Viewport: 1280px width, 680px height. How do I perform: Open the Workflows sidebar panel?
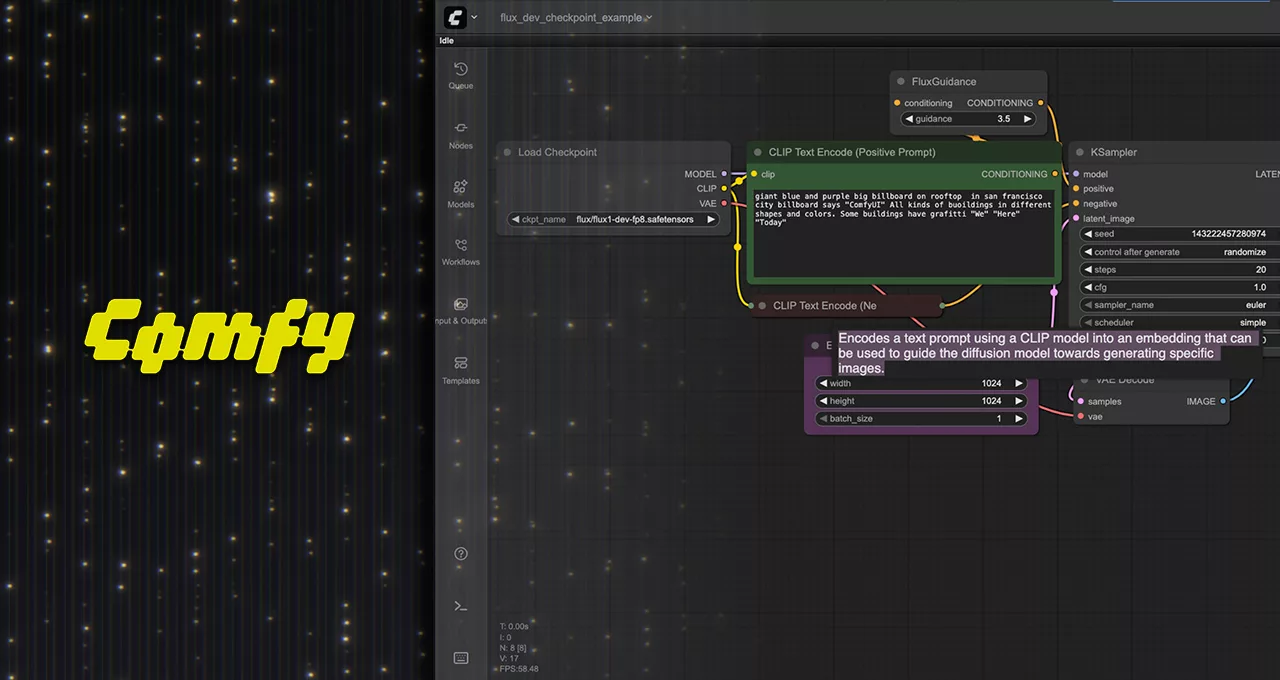[460, 251]
